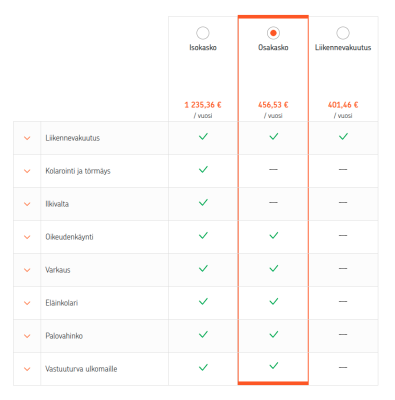Viewport: 395px width, 400px height.
Task: Click the Liikennevakuutus column header label
Action: [x=343, y=48]
